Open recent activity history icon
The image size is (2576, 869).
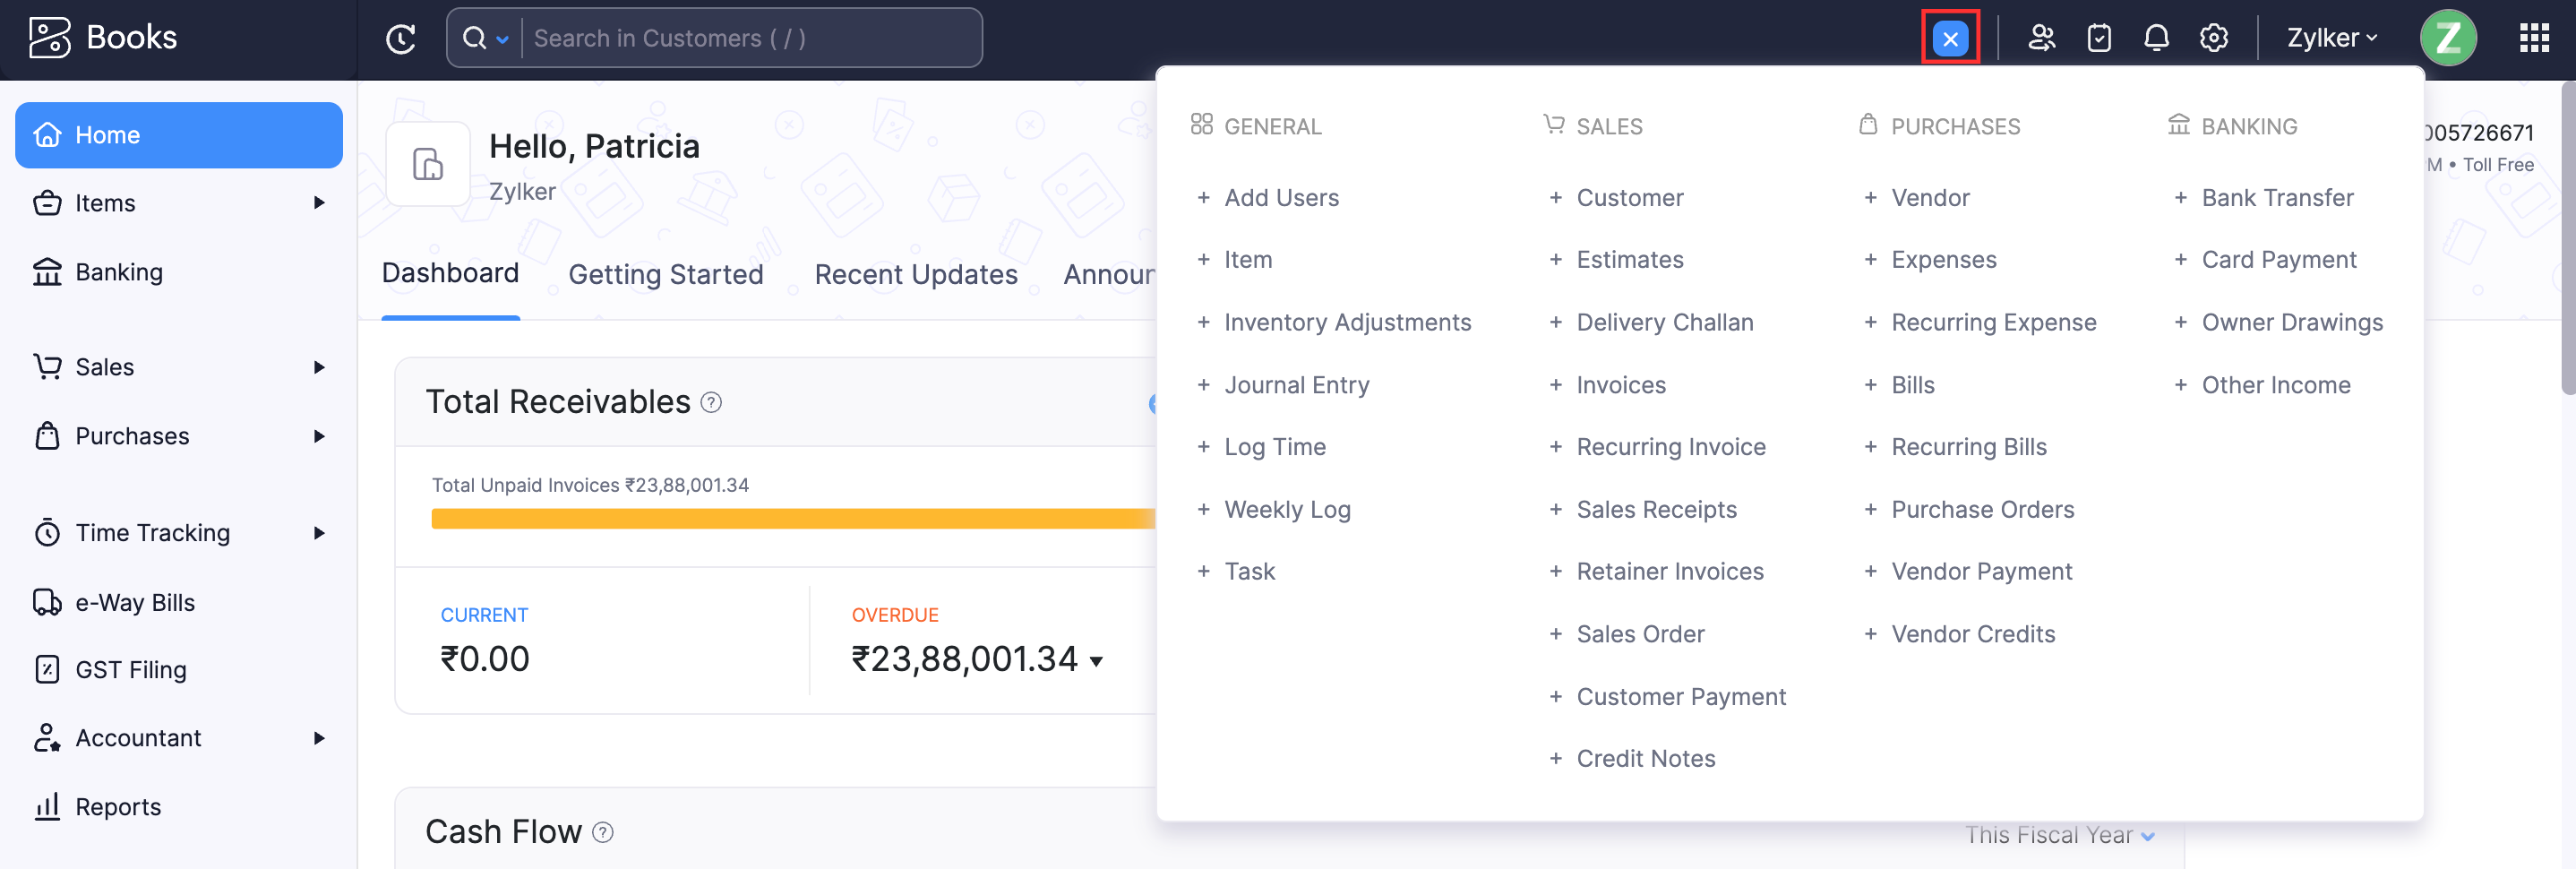(401, 38)
